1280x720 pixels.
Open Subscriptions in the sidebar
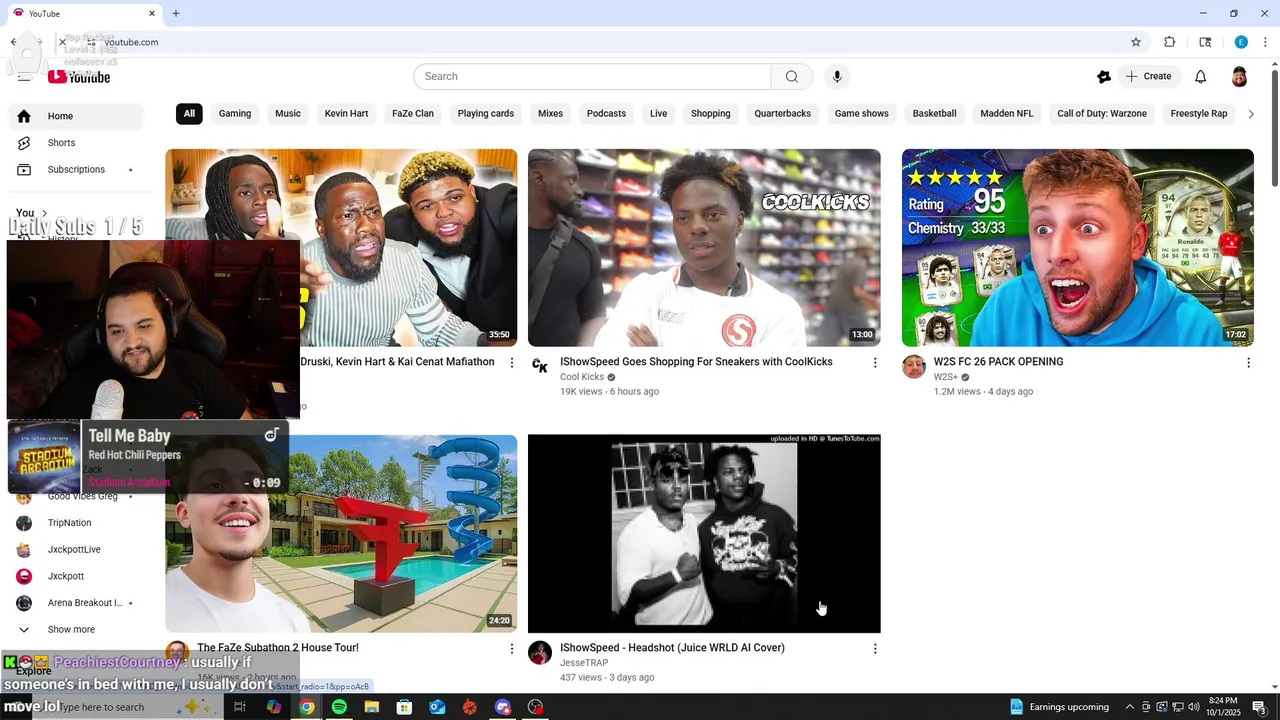tap(76, 170)
